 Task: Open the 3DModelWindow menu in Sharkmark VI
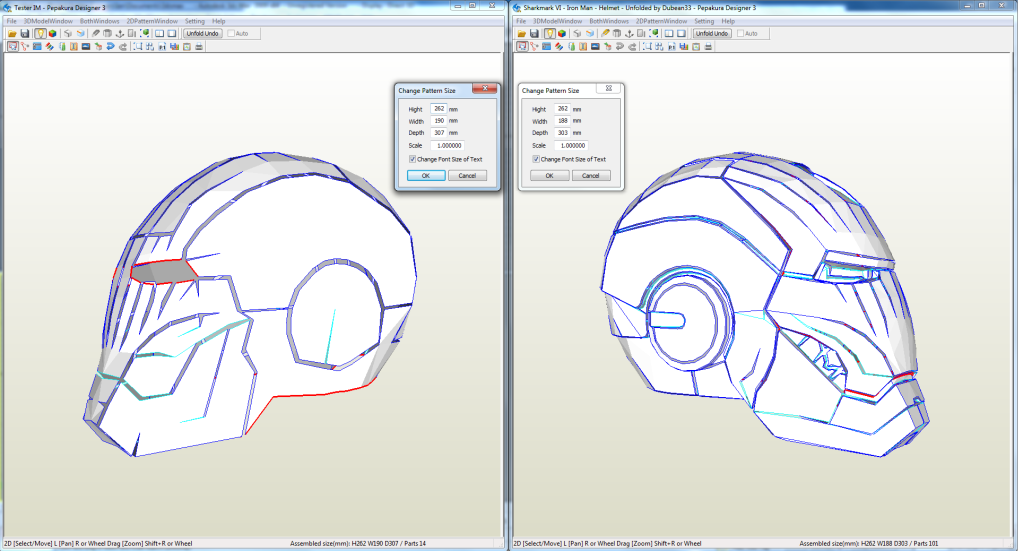click(558, 21)
